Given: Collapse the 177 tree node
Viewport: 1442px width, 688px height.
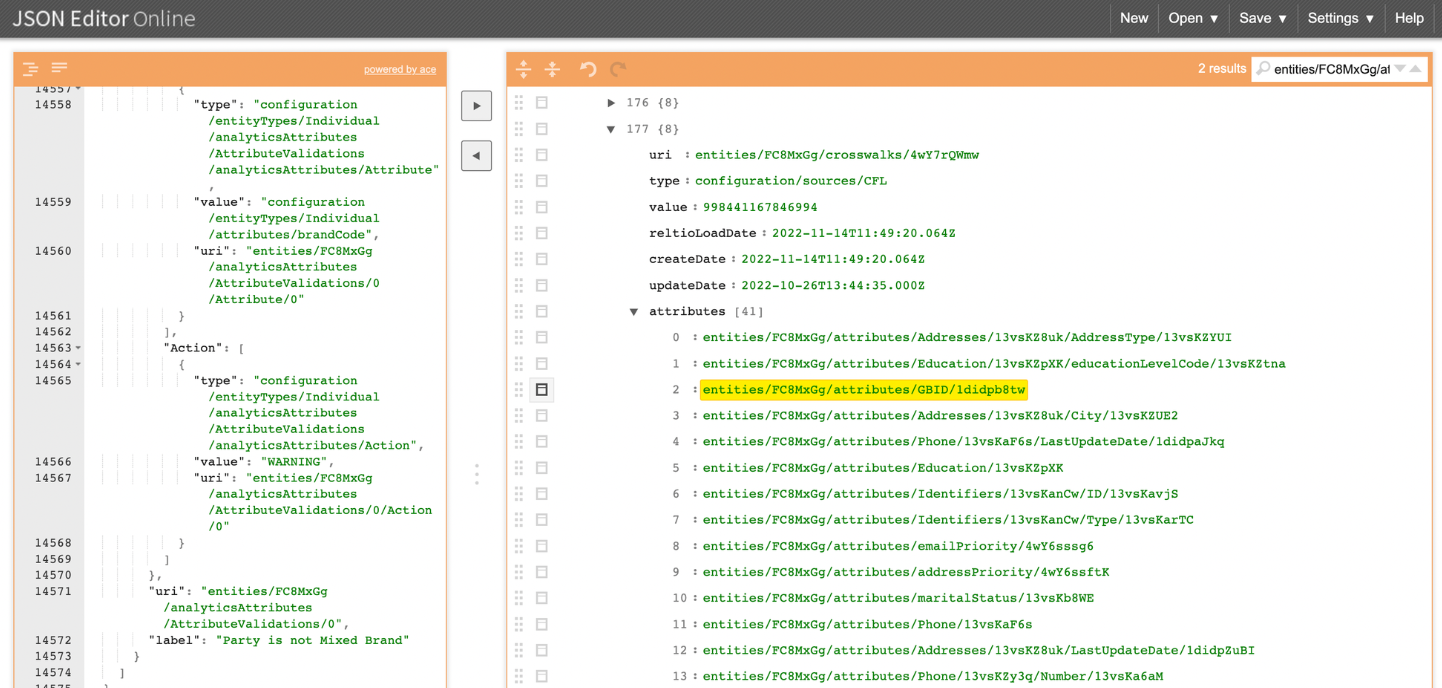Looking at the screenshot, I should [611, 129].
